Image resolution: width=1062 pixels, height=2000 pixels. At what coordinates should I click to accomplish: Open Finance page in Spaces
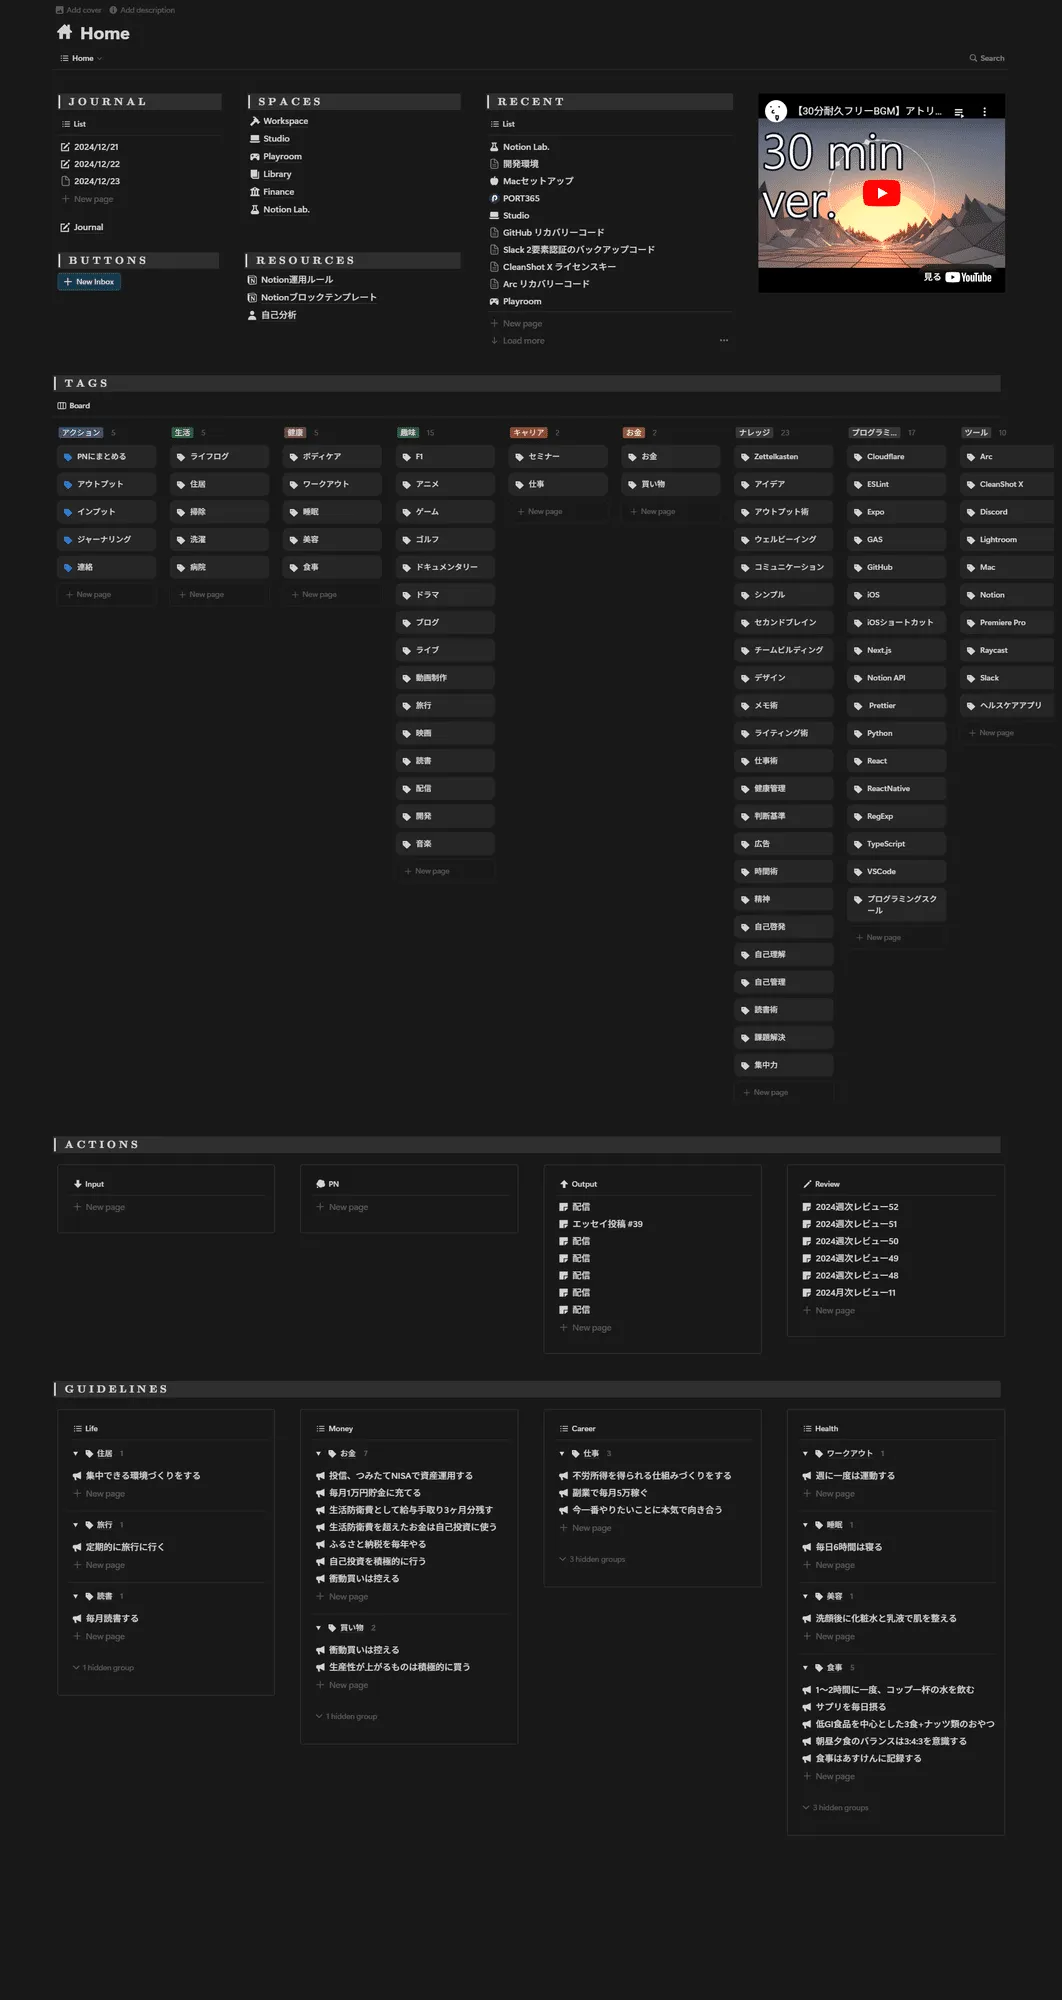[272, 192]
